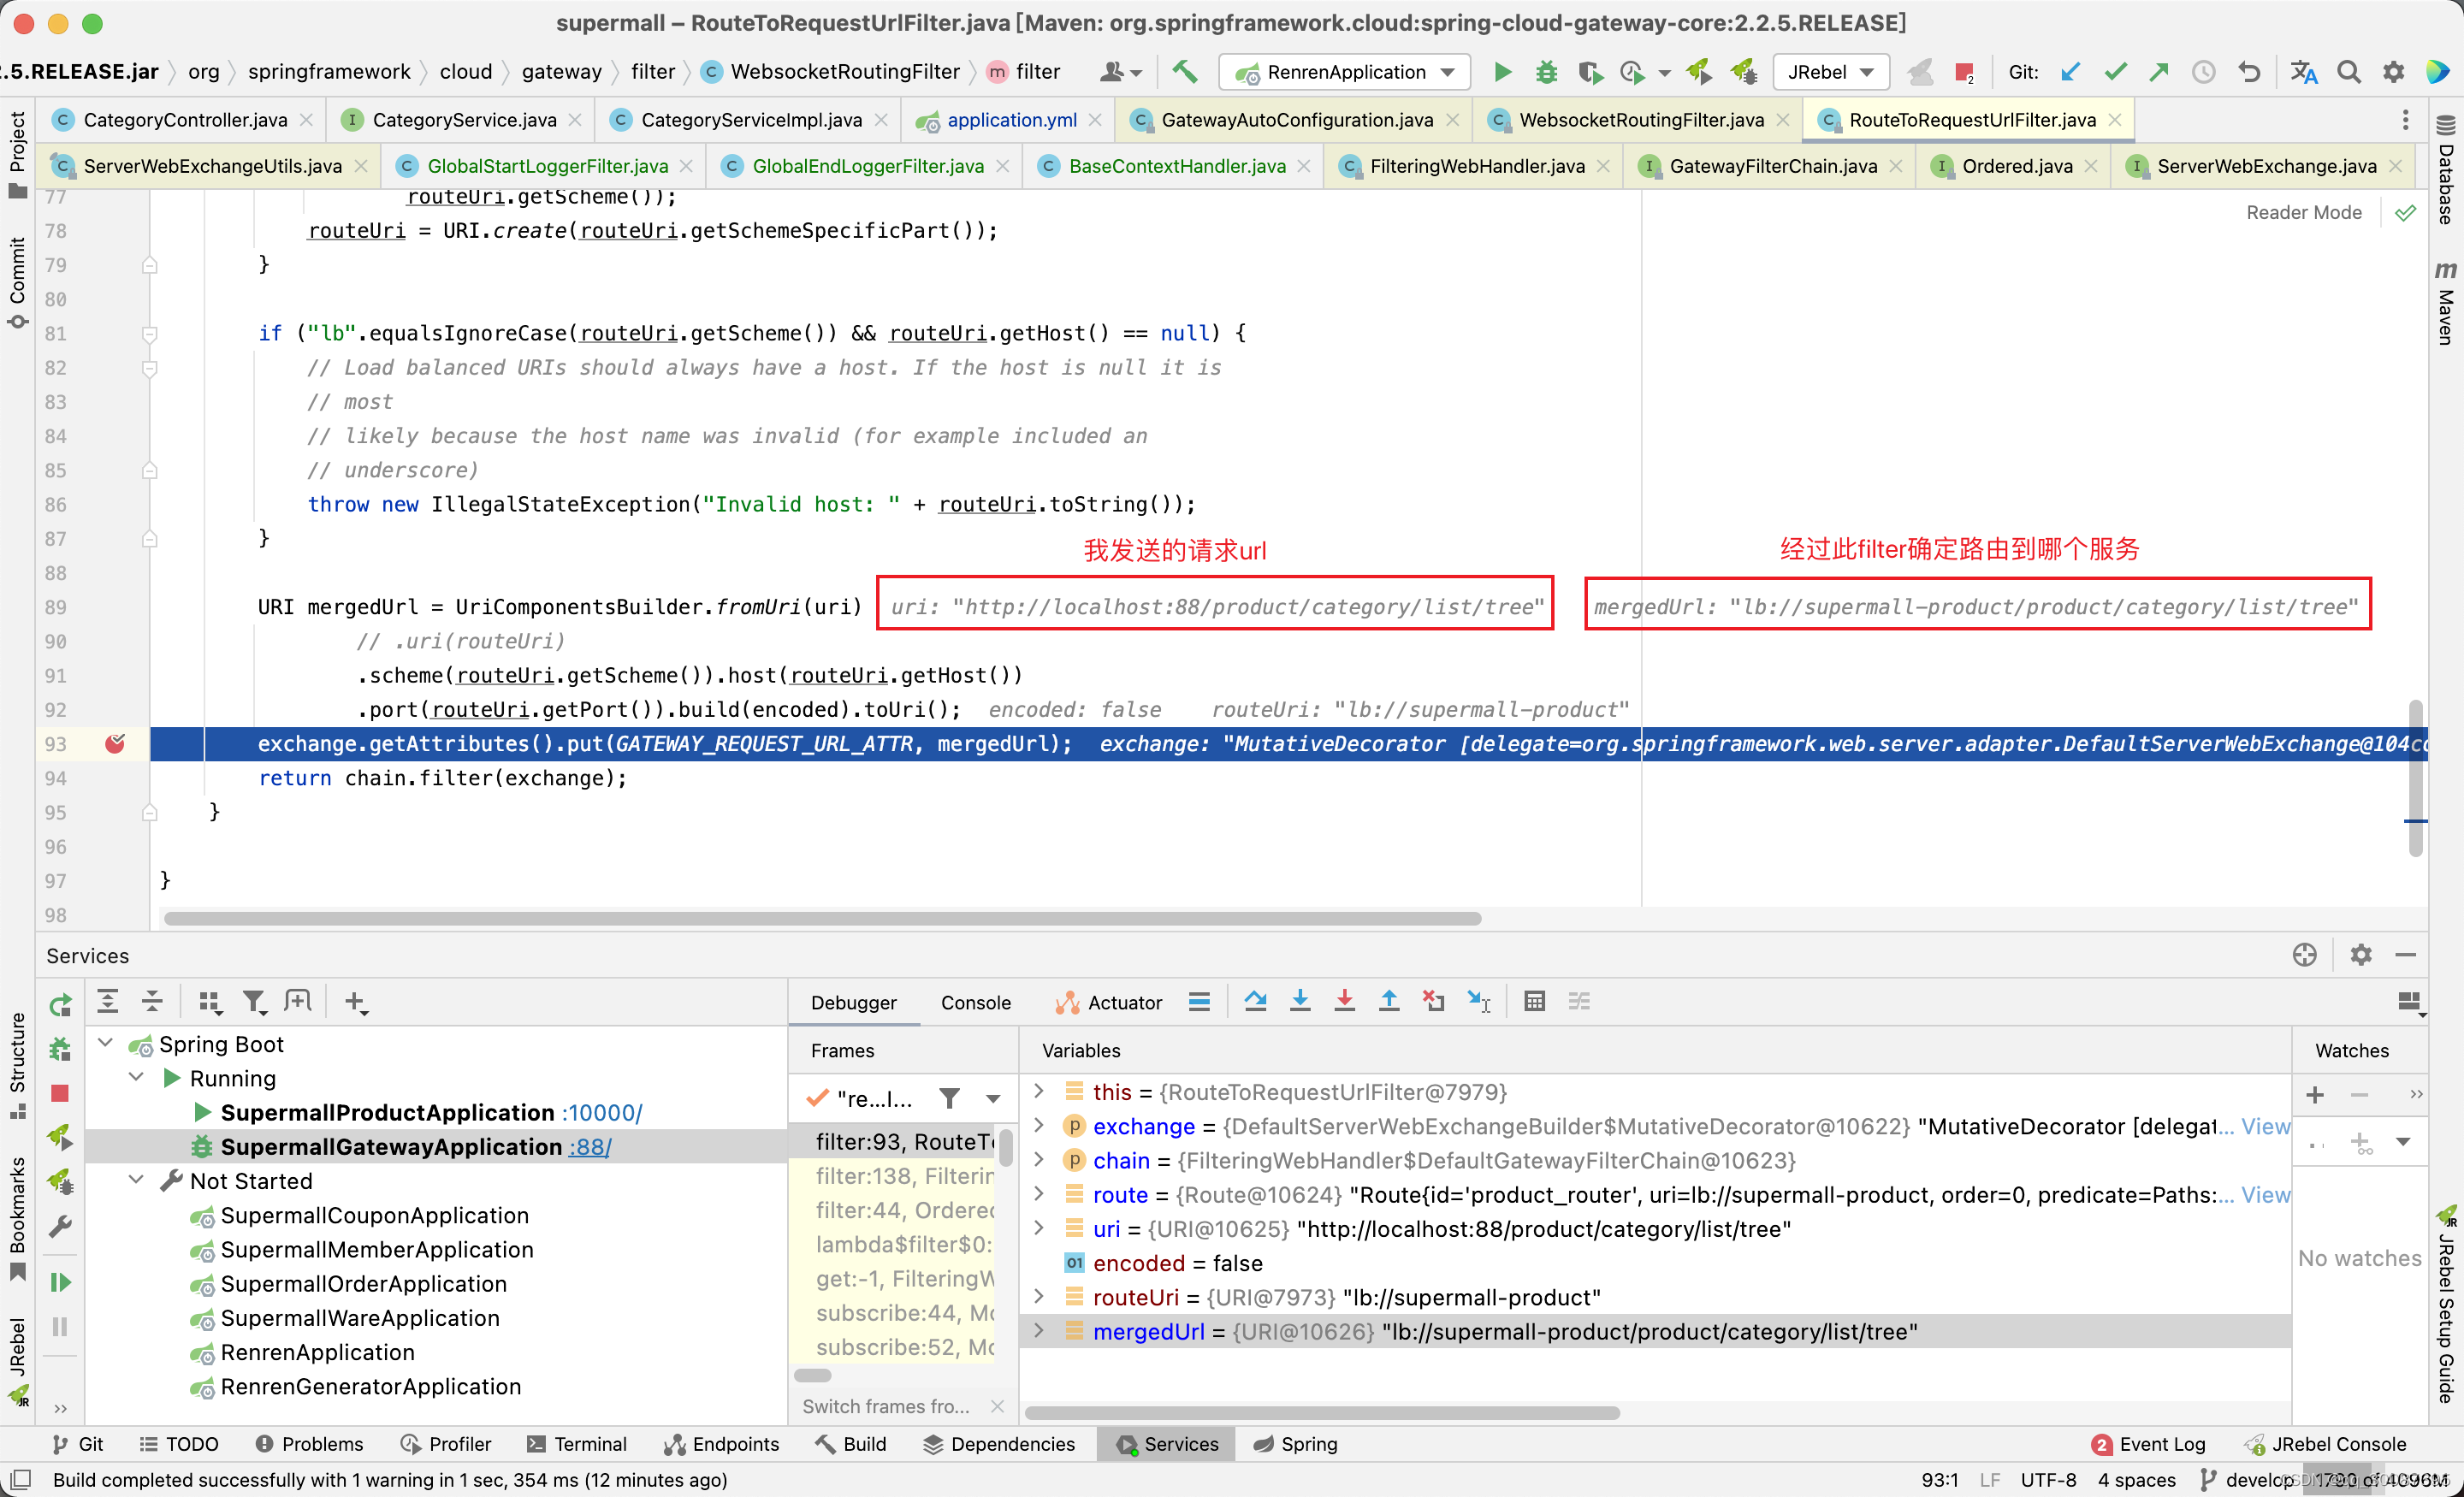Open the JRebel dropdown
The image size is (2464, 1497).
tap(1830, 72)
